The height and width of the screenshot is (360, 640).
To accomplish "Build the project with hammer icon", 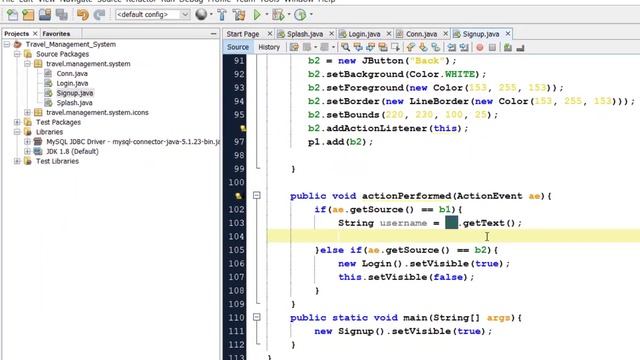I will [222, 15].
